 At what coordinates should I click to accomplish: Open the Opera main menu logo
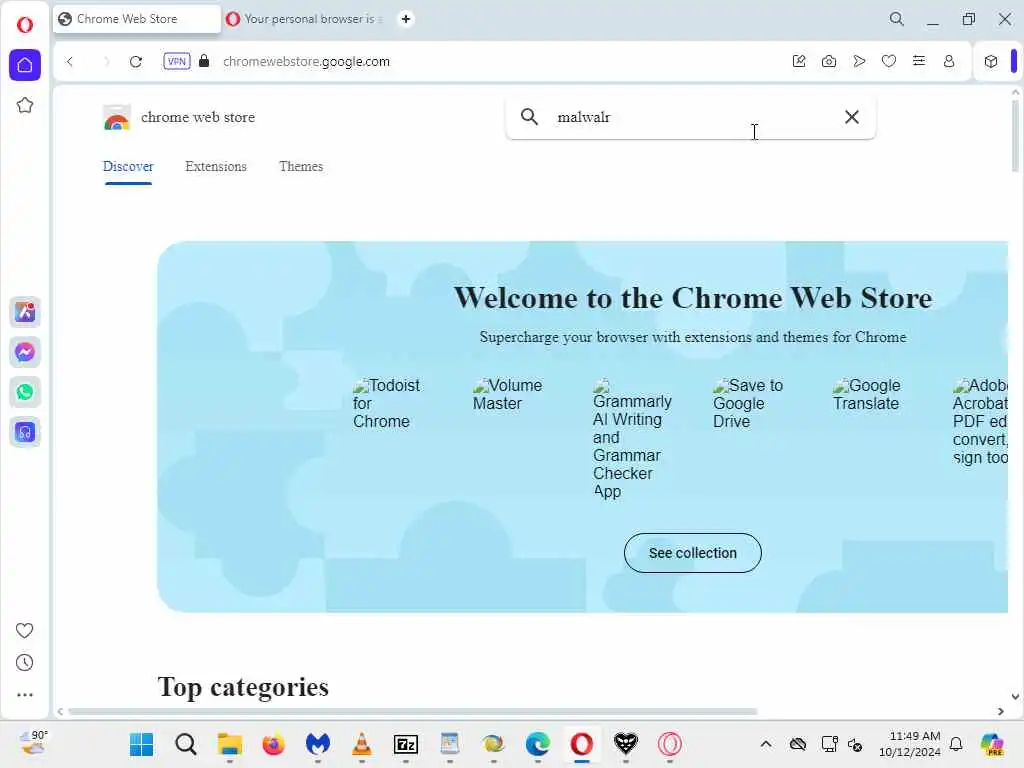25,25
